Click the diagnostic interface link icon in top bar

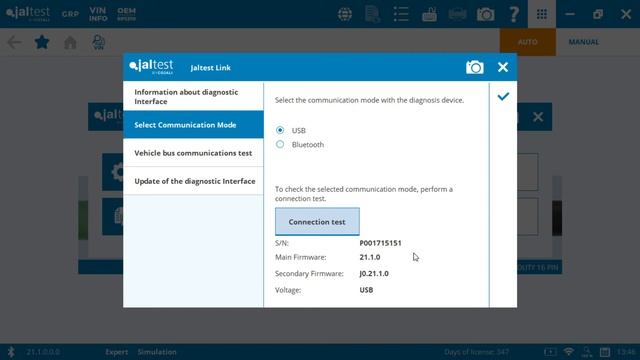click(429, 14)
